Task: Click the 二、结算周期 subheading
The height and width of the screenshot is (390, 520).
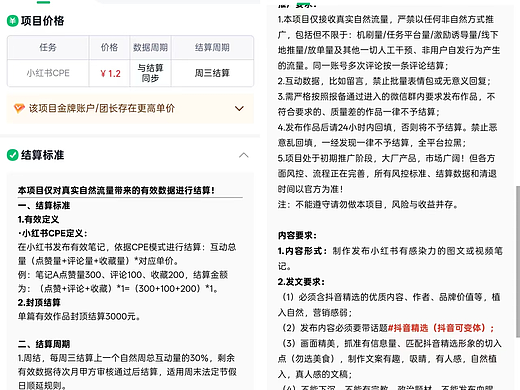Action: [44, 344]
